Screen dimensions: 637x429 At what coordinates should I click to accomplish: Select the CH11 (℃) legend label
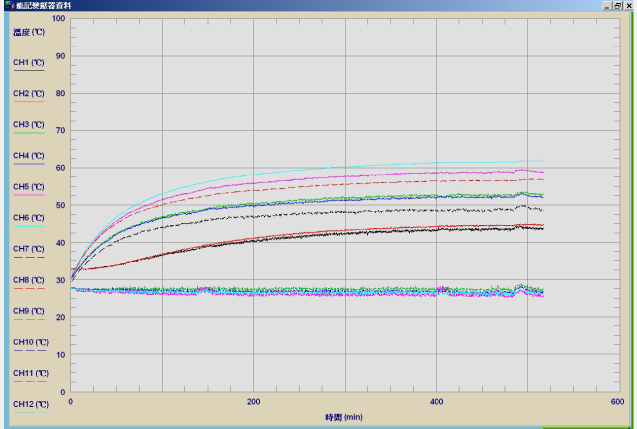[28, 372]
